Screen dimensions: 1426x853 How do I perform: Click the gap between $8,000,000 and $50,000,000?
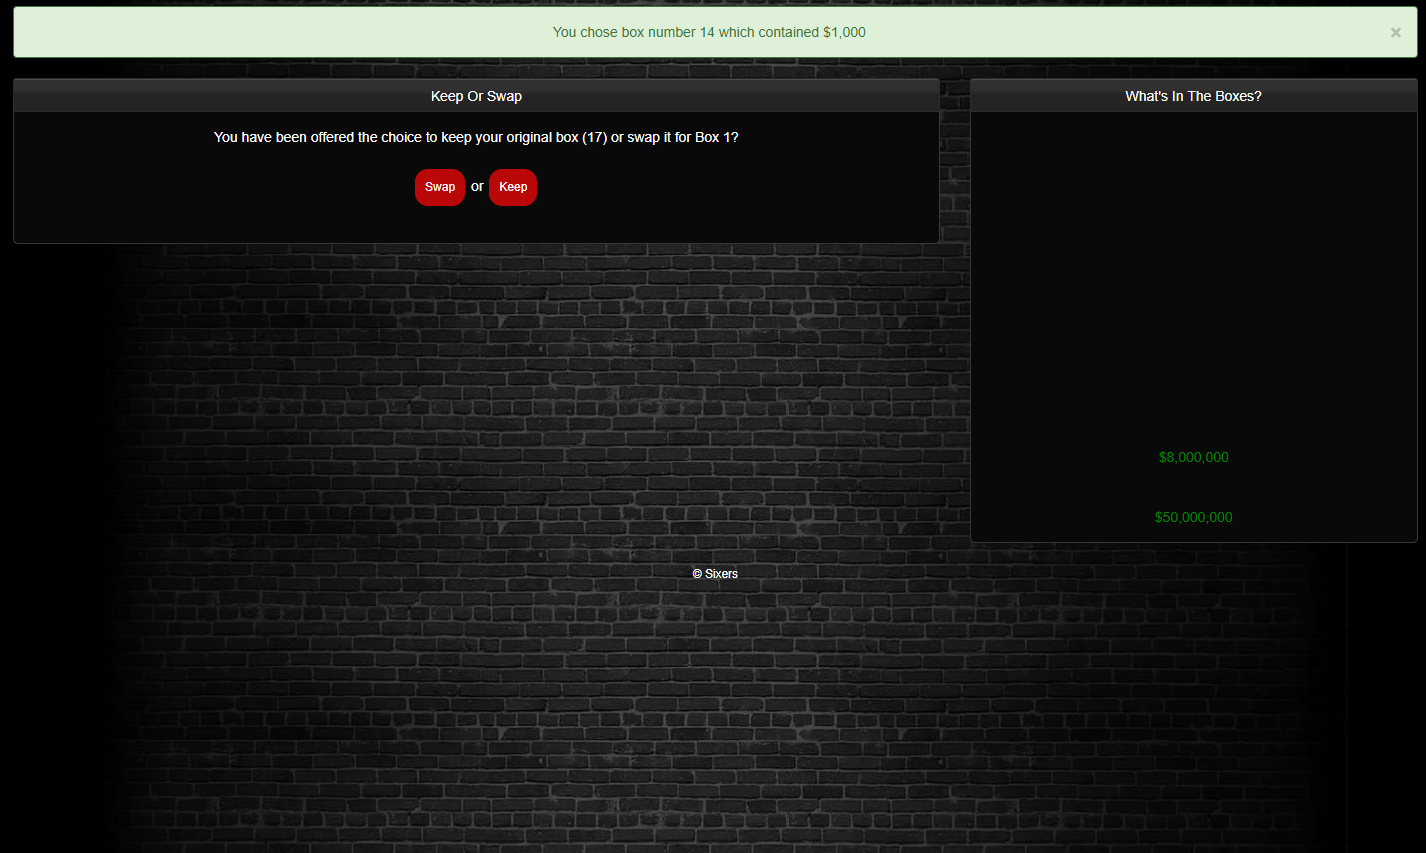[x=1193, y=487]
